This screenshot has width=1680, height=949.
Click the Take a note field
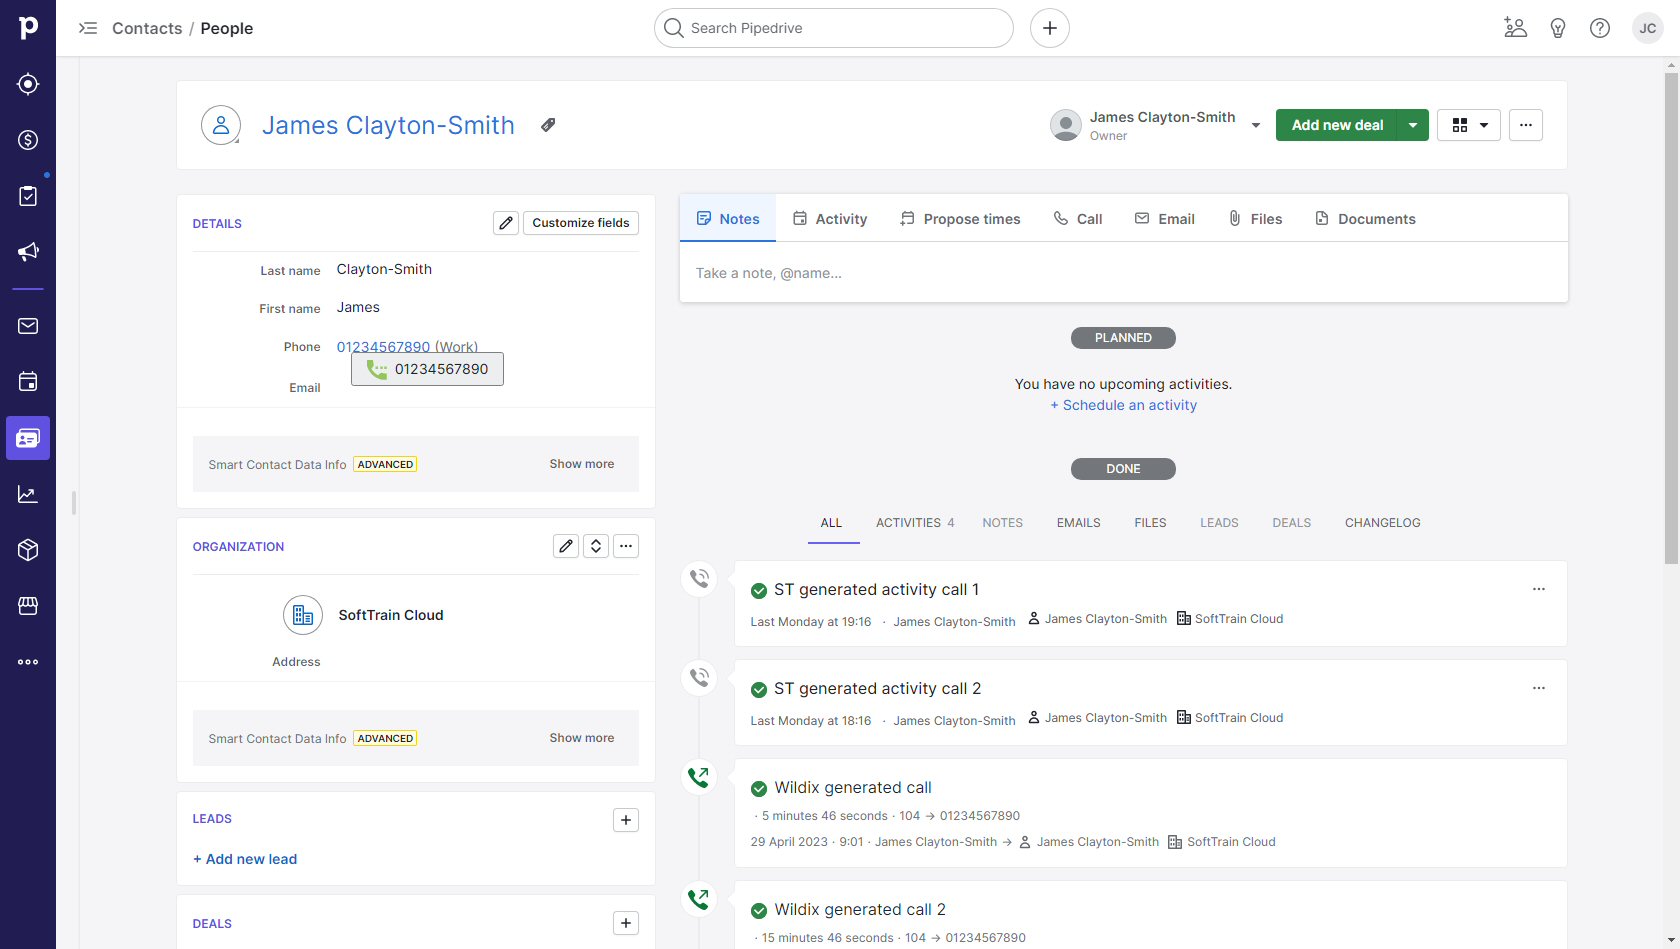1124,273
